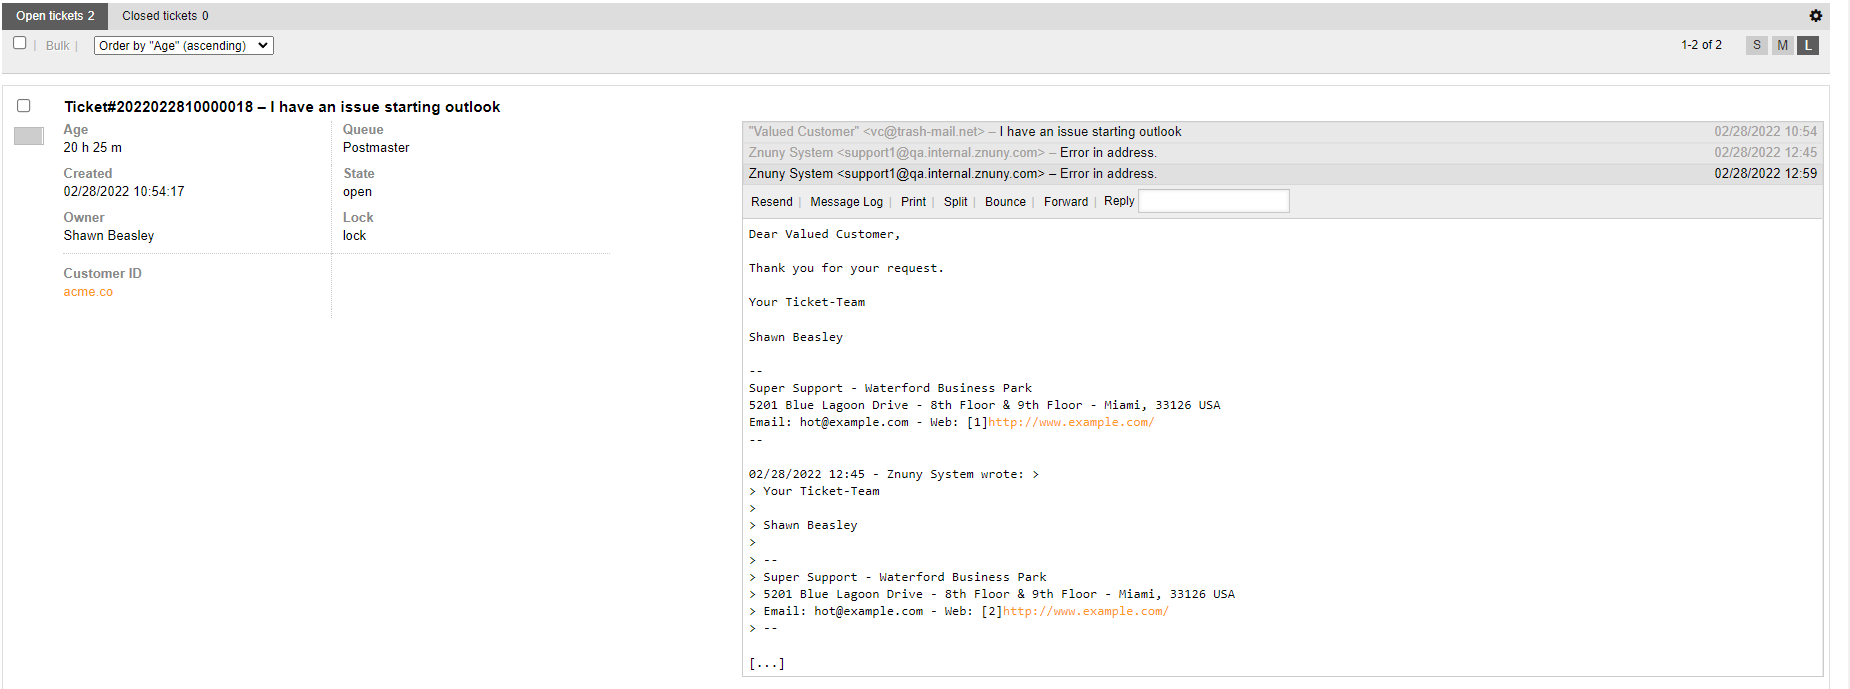Image resolution: width=1850 pixels, height=689 pixels.
Task: Click the Resend article action
Action: (x=771, y=202)
